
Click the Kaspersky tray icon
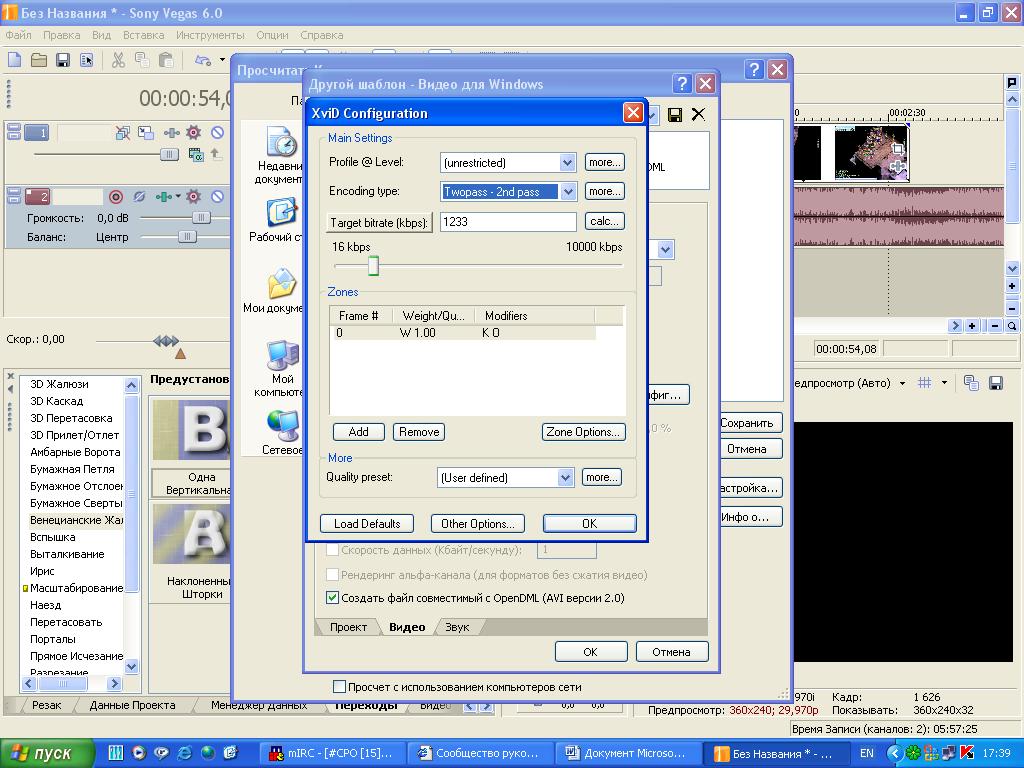tap(967, 753)
